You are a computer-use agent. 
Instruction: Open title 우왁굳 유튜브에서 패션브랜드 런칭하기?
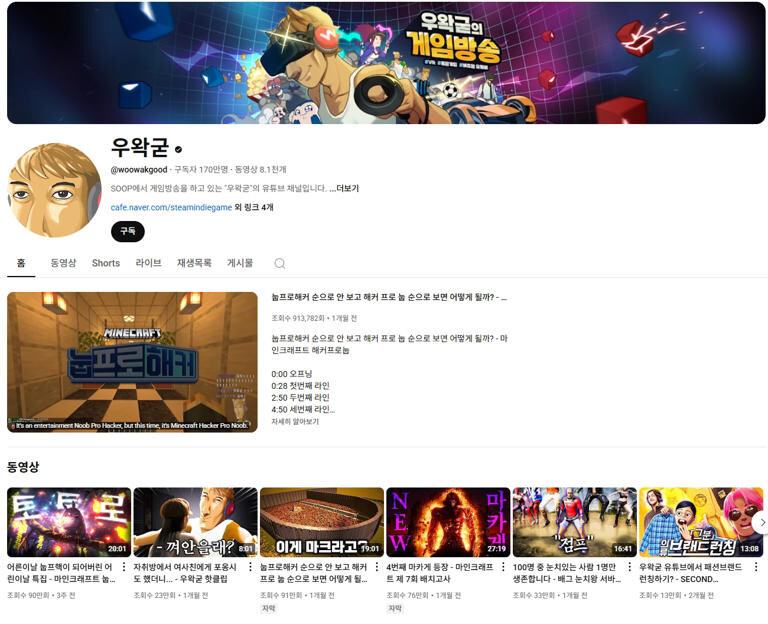tap(691, 573)
